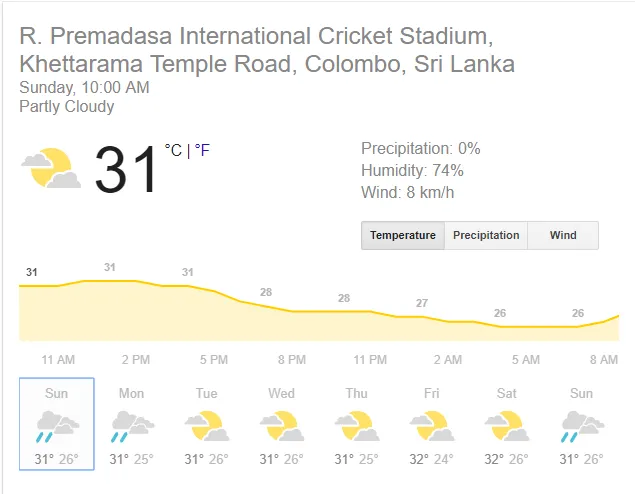
Task: Choose Tuesday's partly cloudy icon
Action: click(207, 426)
